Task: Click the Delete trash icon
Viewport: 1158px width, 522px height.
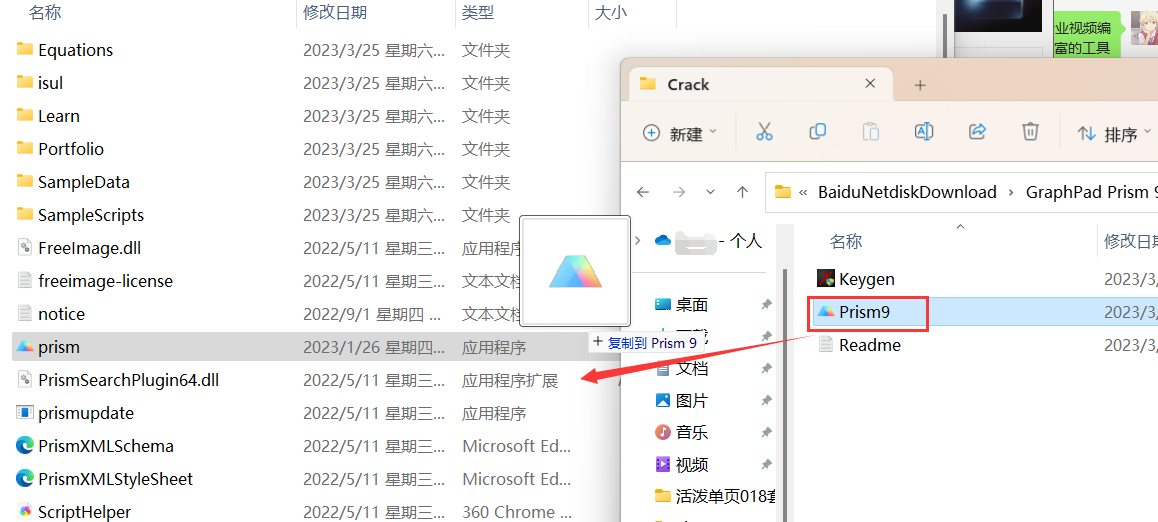Action: (1030, 132)
